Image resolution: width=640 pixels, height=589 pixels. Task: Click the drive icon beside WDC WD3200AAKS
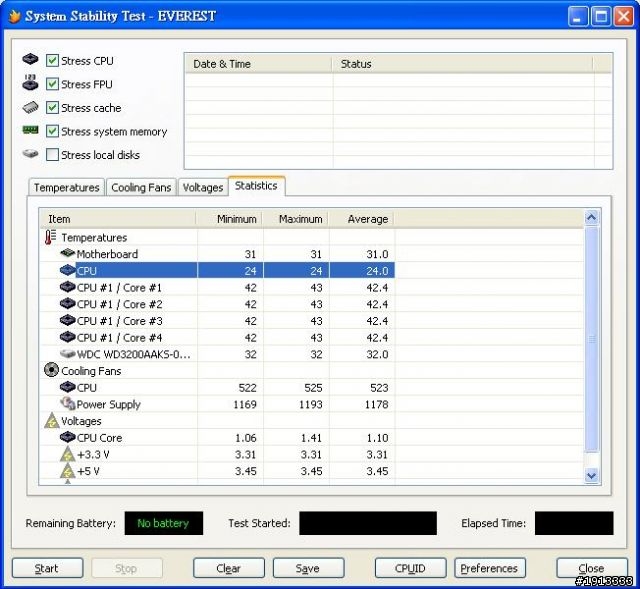point(67,353)
